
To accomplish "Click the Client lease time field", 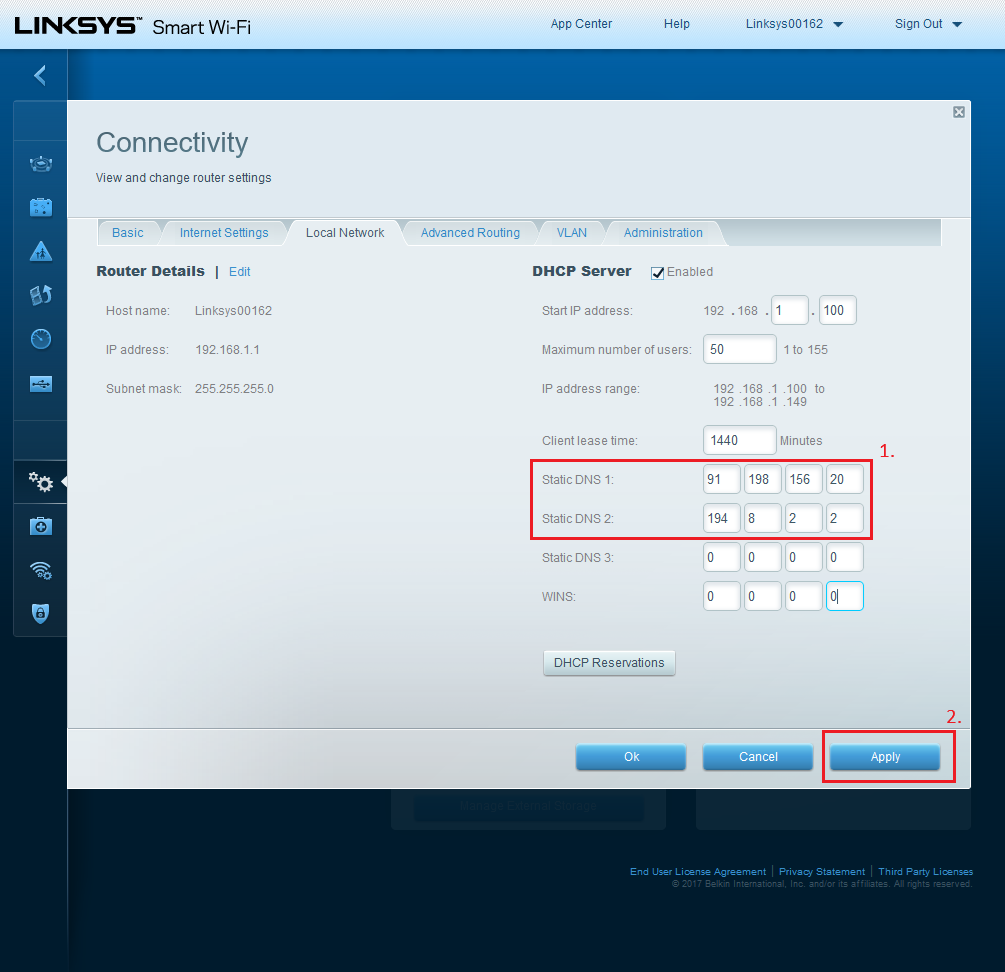I will coord(739,440).
